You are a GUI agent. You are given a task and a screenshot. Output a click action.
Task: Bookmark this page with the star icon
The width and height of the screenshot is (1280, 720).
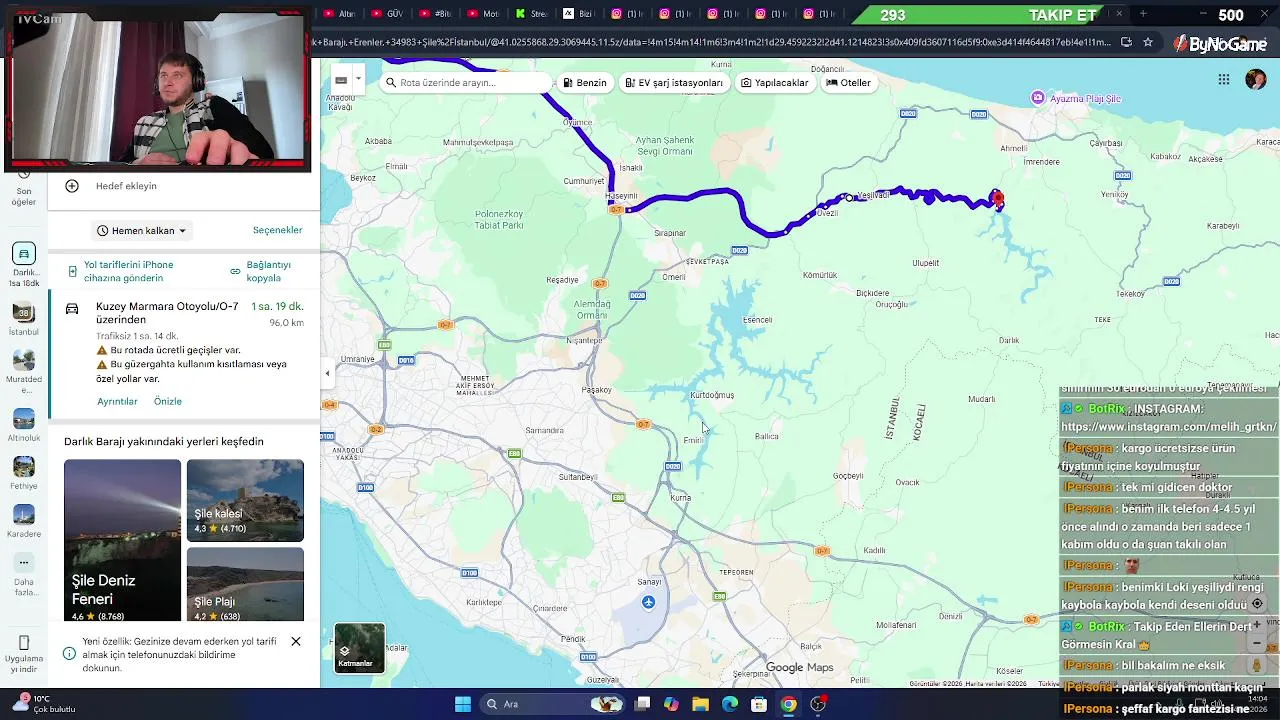tap(1148, 42)
